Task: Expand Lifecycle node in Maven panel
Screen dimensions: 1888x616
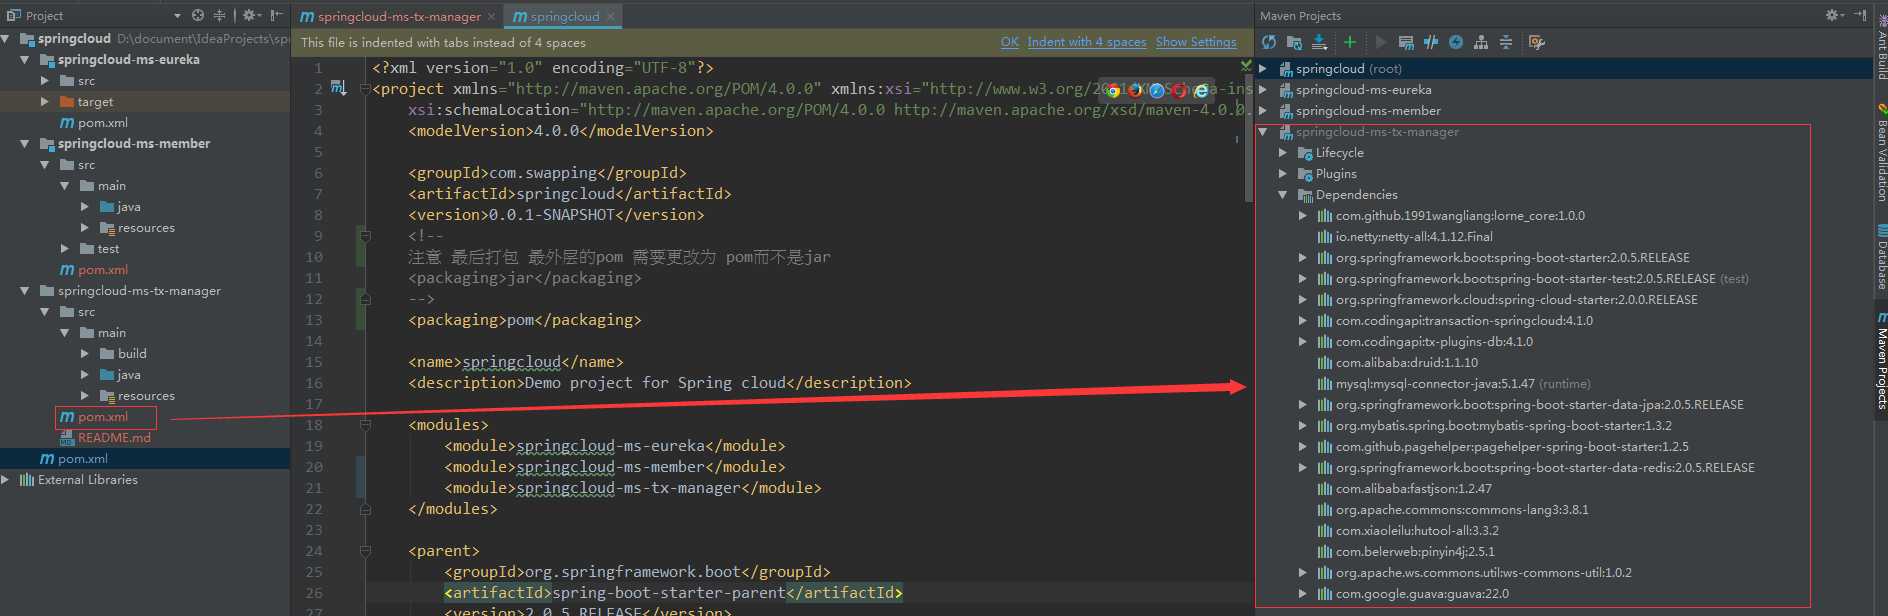Action: (x=1283, y=153)
